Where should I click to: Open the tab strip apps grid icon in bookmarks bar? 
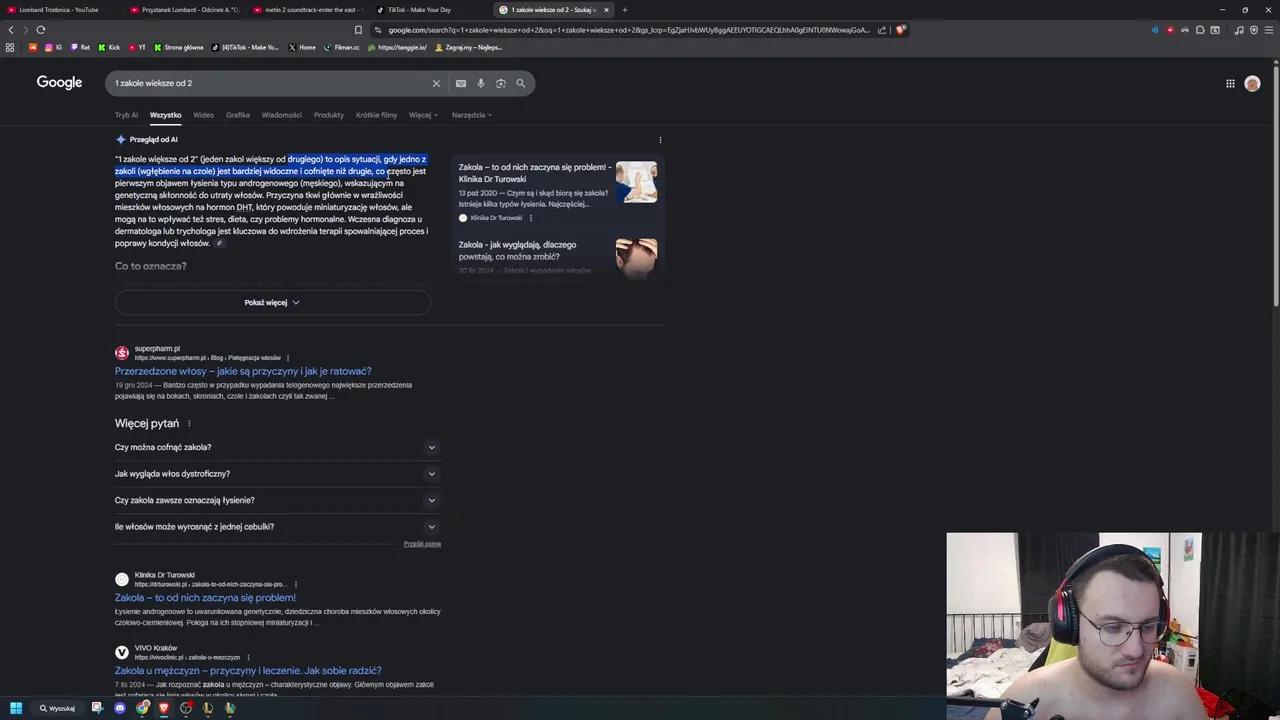(10, 47)
